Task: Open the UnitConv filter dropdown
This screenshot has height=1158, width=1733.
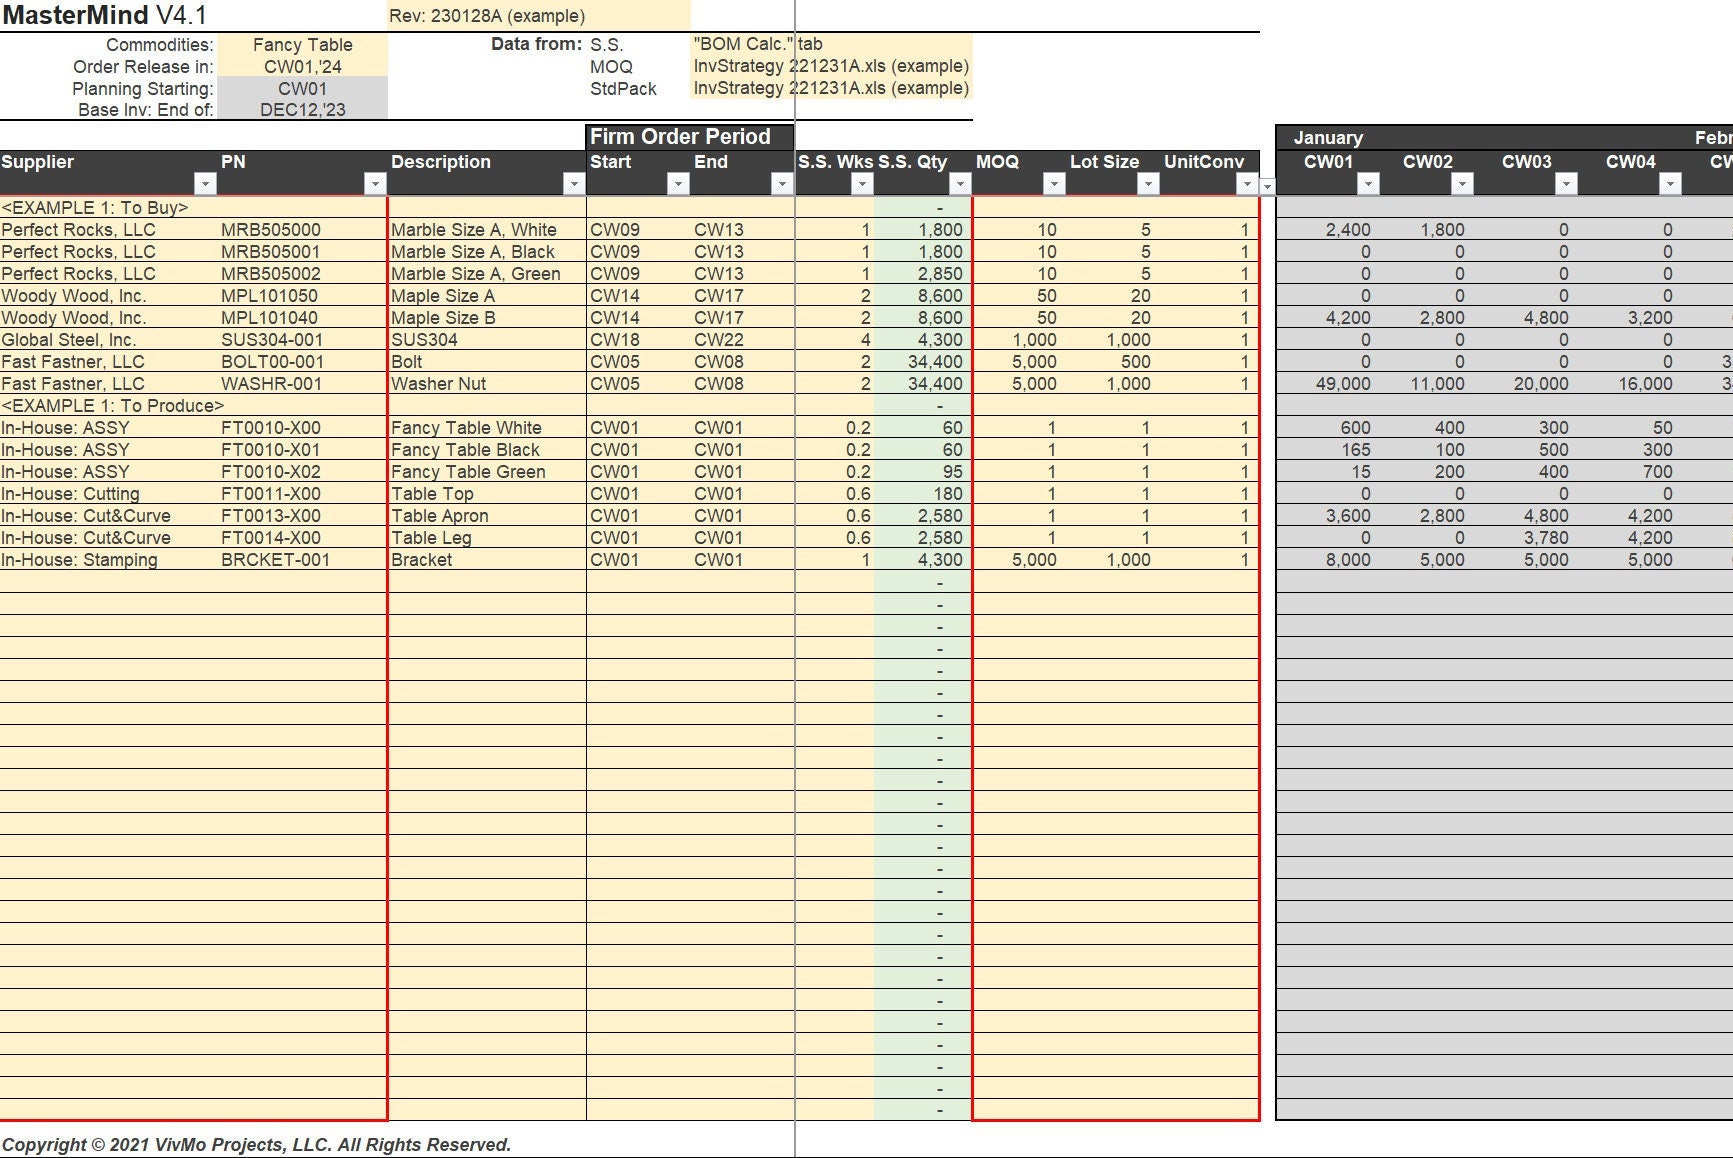Action: (1246, 183)
